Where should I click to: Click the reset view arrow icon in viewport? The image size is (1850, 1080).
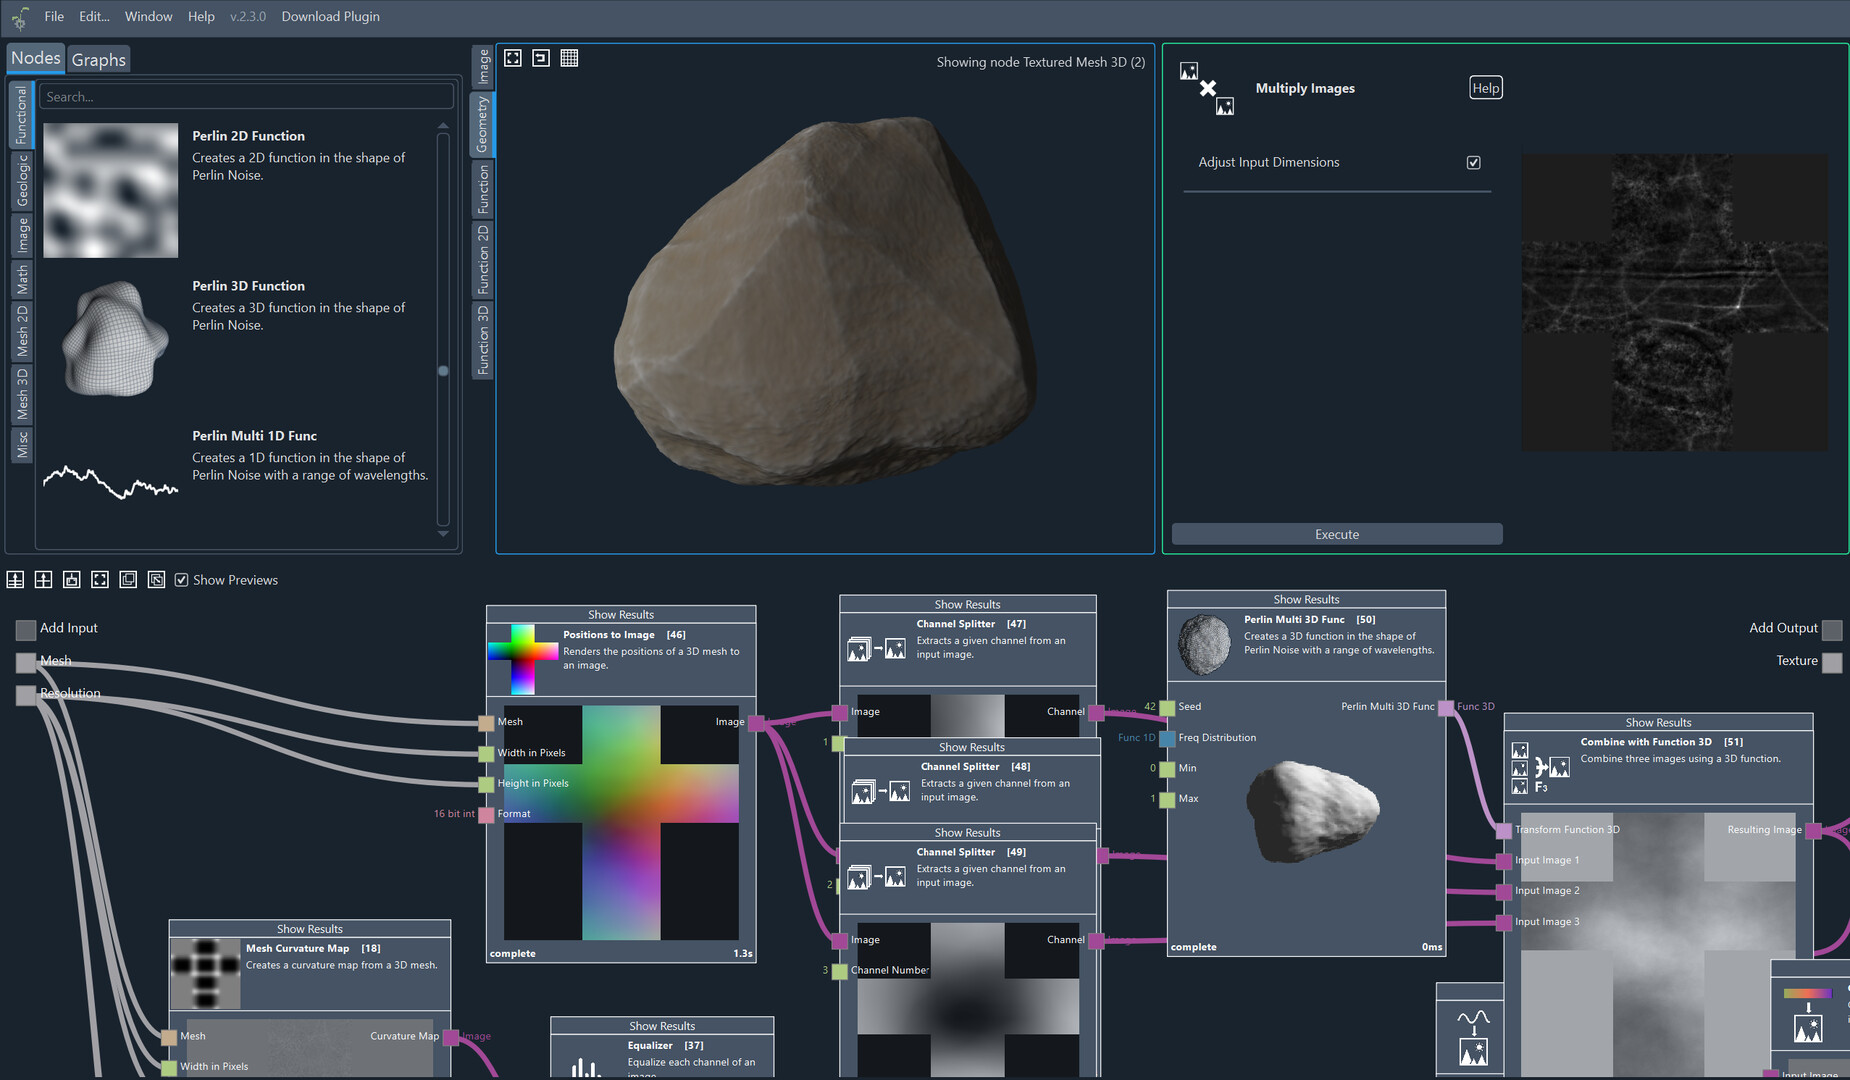tap(541, 58)
